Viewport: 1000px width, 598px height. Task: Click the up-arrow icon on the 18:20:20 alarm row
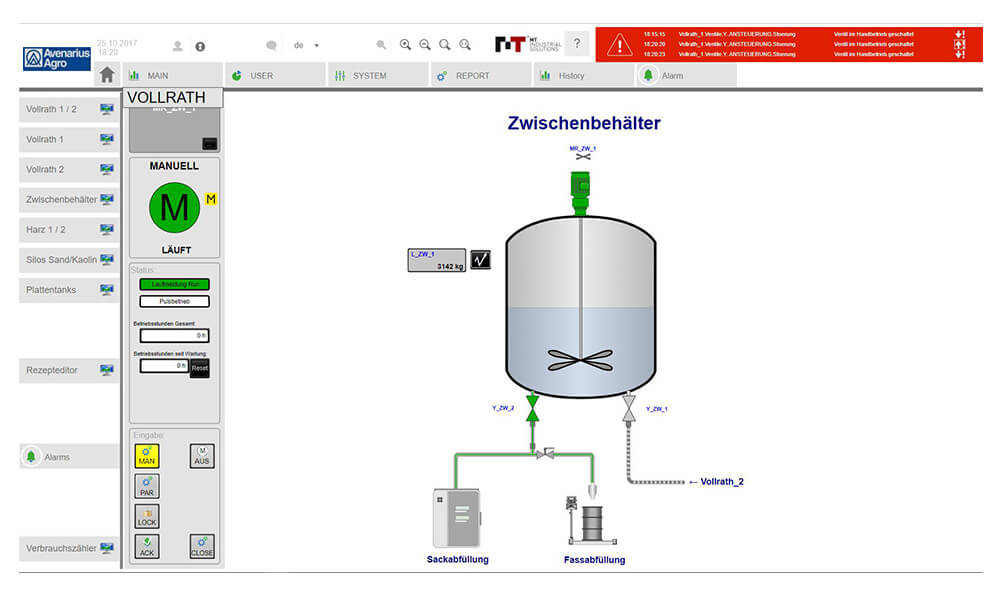[x=960, y=44]
